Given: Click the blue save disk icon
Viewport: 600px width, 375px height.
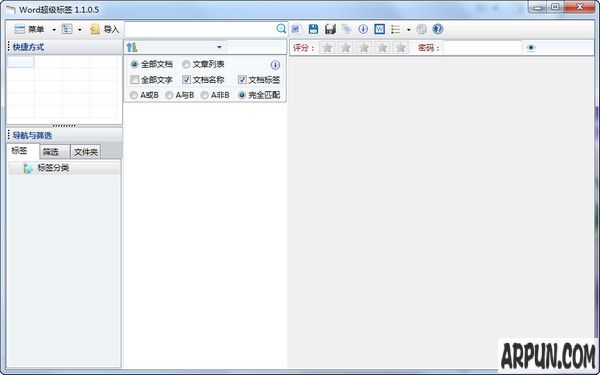Looking at the screenshot, I should pos(313,29).
